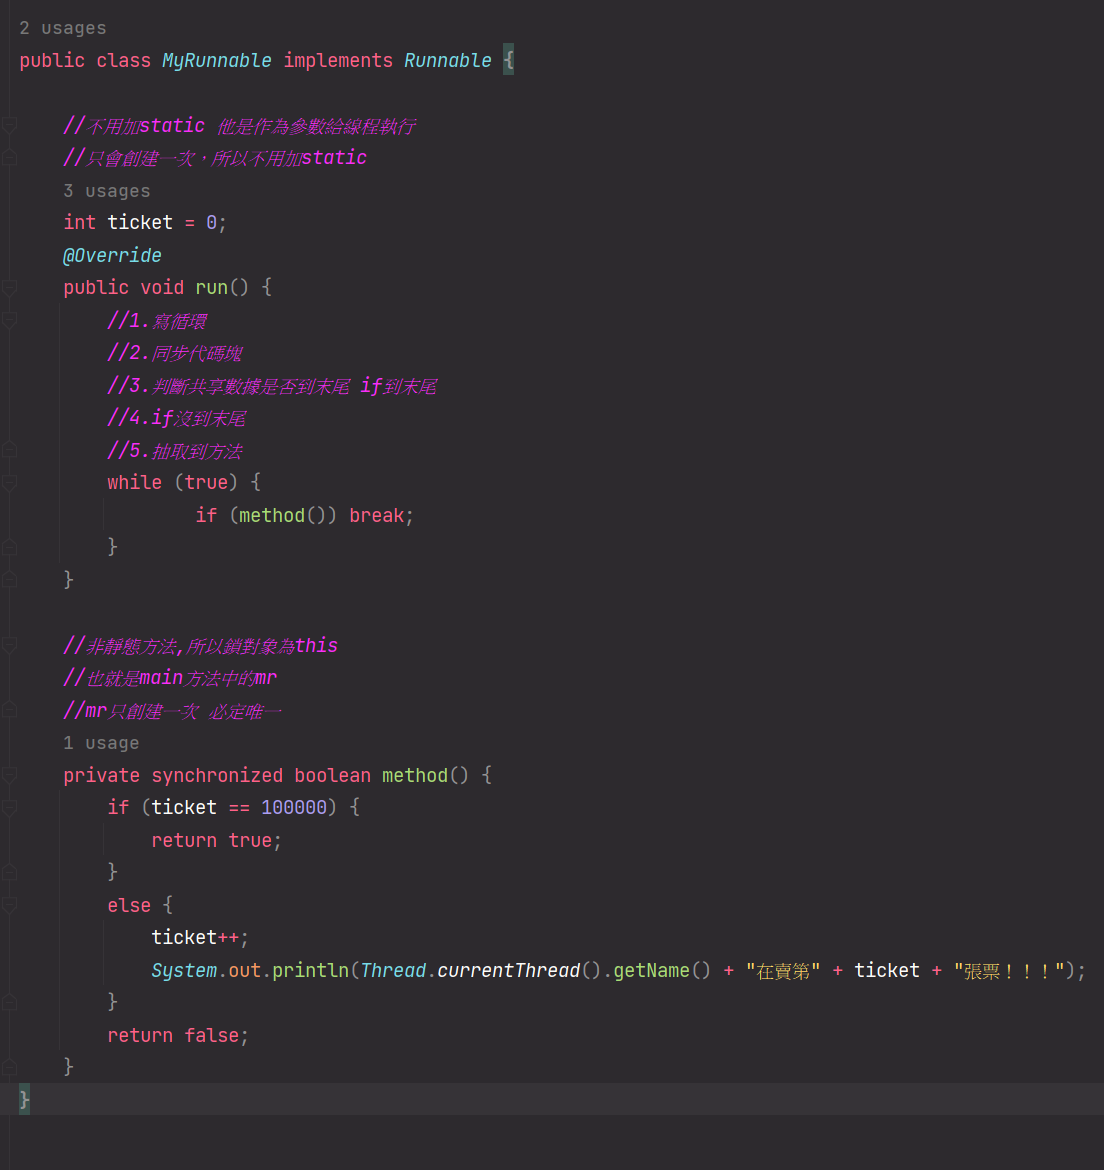This screenshot has height=1170, width=1104.
Task: Click the string "在賣第"
Action: point(782,971)
